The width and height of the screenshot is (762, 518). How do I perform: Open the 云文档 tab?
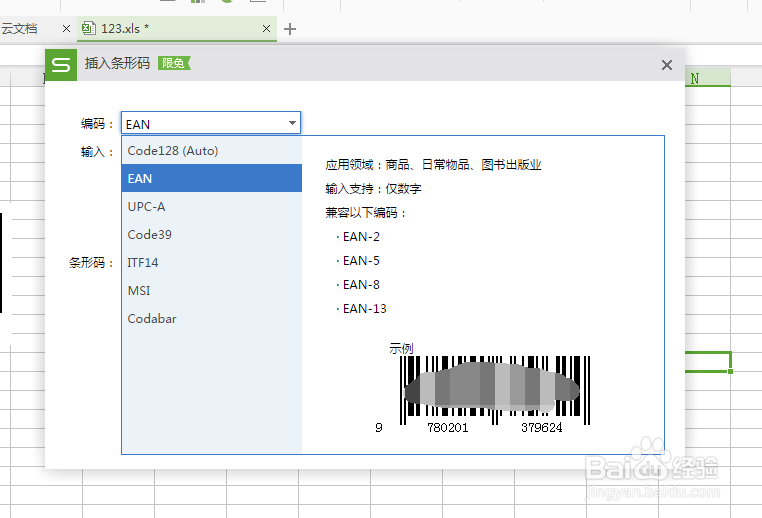(19, 29)
